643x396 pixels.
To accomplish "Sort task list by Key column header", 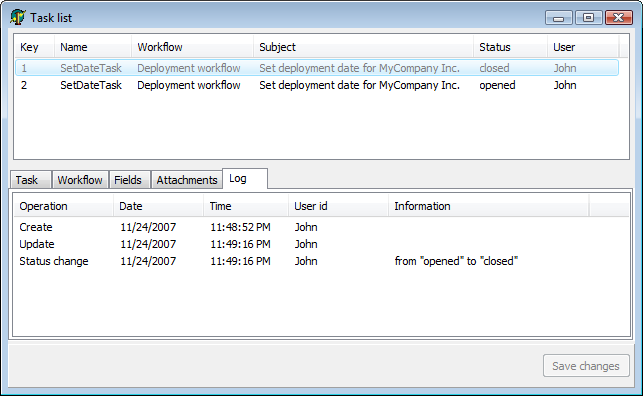I will [x=34, y=47].
